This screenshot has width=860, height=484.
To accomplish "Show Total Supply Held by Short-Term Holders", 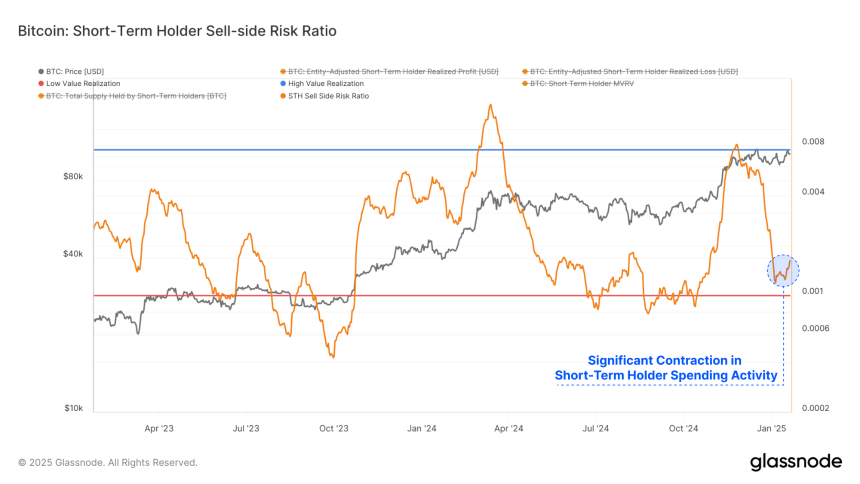I will (x=132, y=95).
